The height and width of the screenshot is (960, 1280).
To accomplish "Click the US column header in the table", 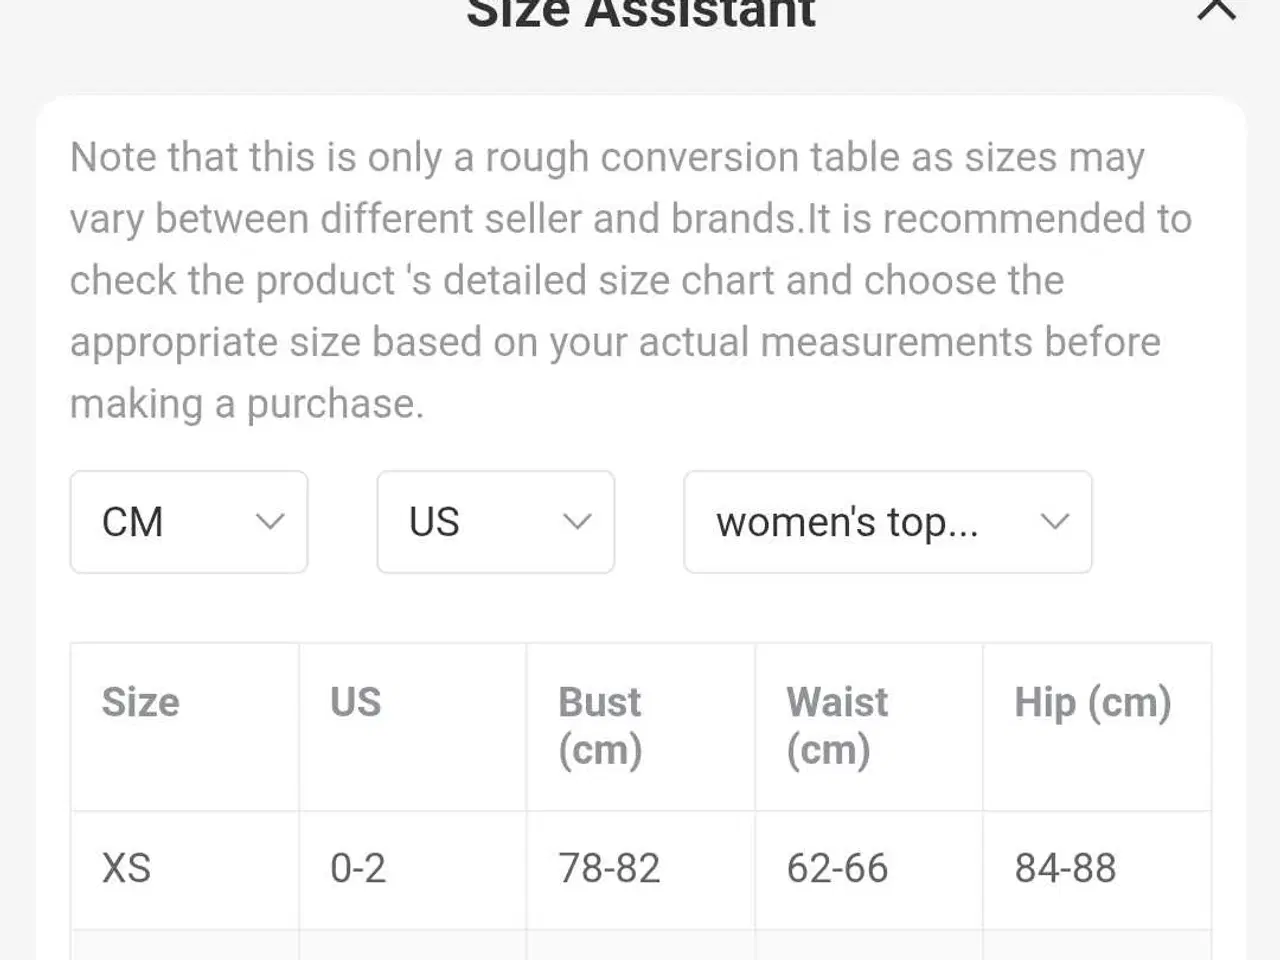I will point(356,702).
